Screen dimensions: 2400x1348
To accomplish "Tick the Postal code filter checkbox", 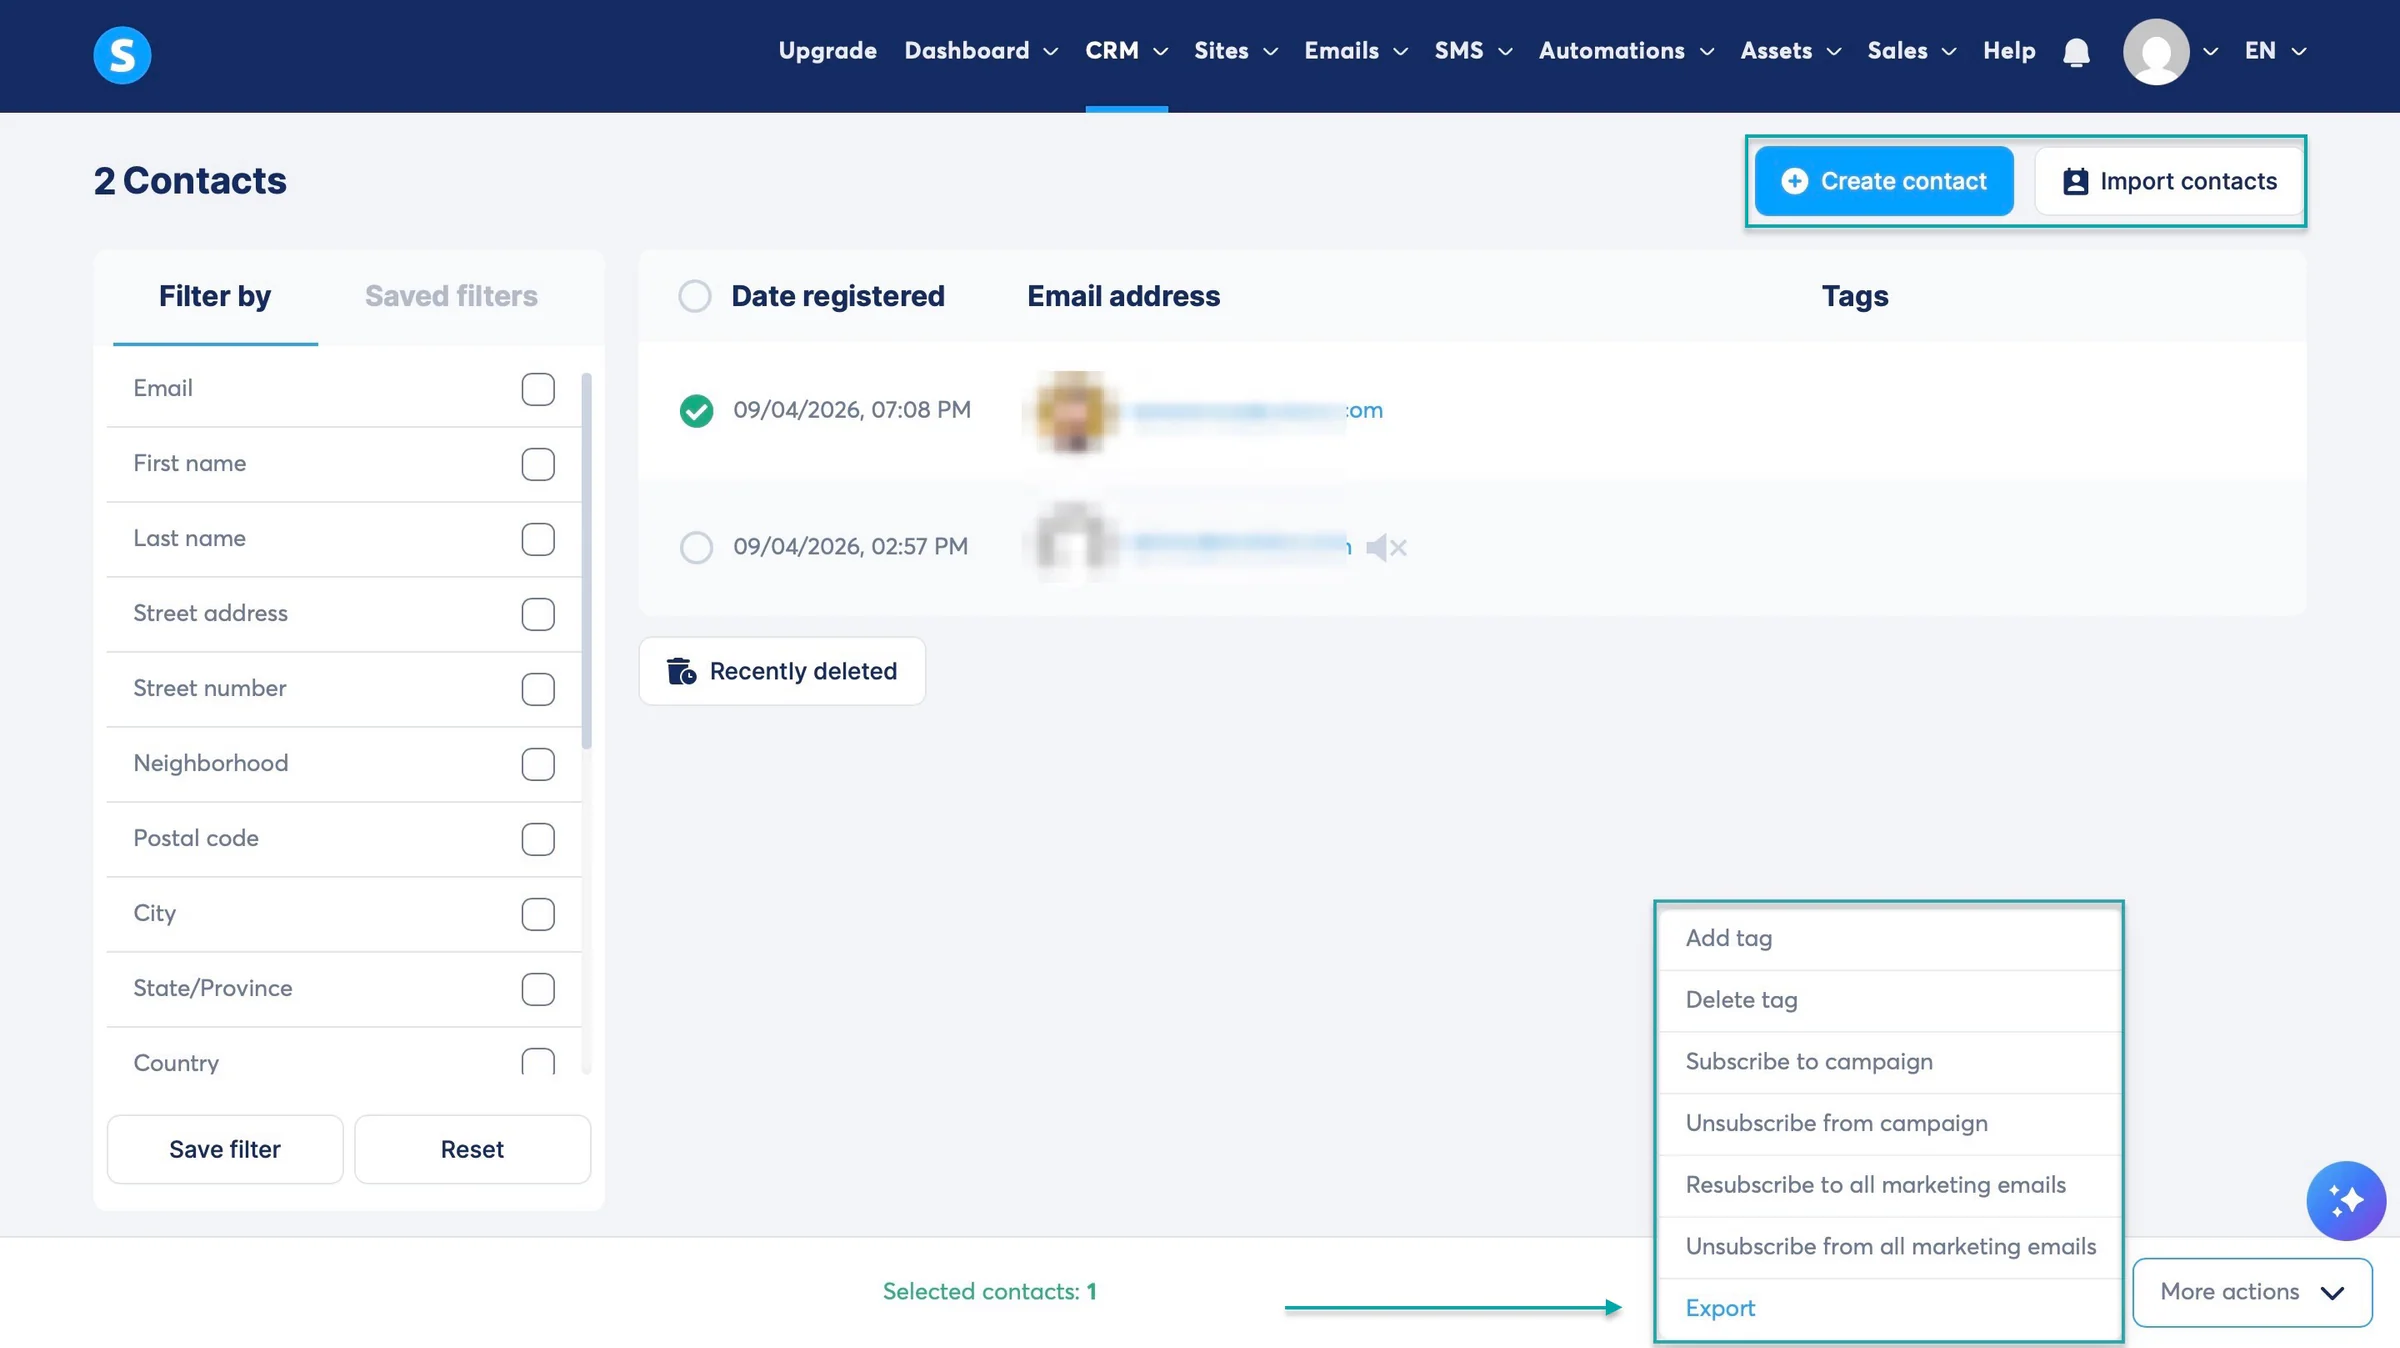I will pyautogui.click(x=538, y=839).
